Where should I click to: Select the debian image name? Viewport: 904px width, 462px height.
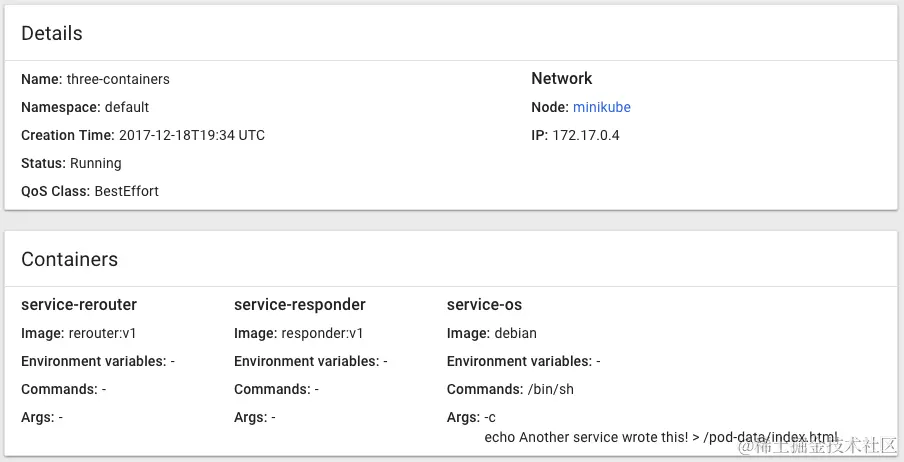pos(517,333)
